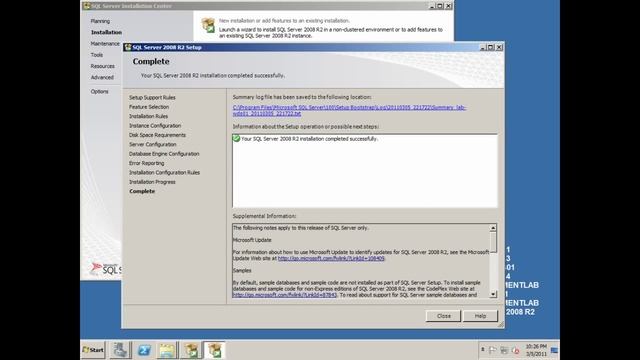Image resolution: width=640 pixels, height=360 pixels.
Task: Open Windows PowerShell from taskbar
Action: click(x=144, y=350)
